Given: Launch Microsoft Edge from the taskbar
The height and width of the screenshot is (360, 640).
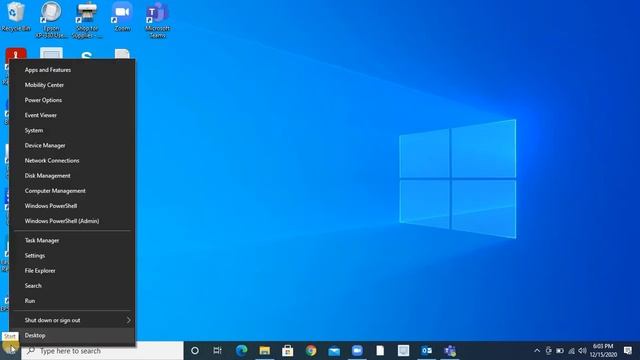Looking at the screenshot, I should click(241, 351).
